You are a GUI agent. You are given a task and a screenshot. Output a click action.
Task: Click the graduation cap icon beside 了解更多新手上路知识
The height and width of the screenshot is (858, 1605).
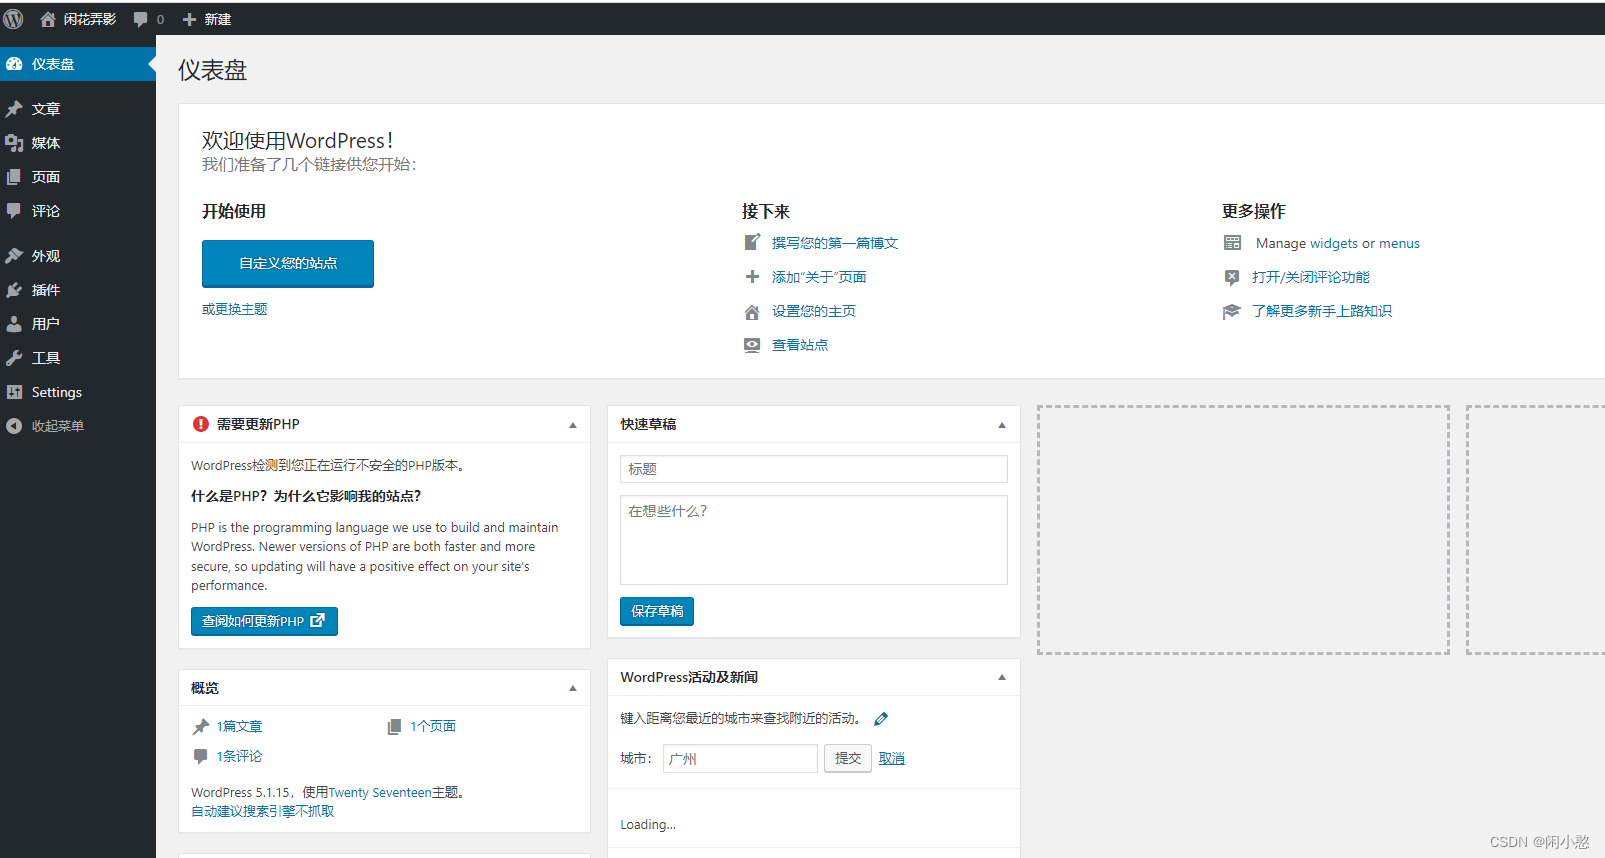point(1232,311)
